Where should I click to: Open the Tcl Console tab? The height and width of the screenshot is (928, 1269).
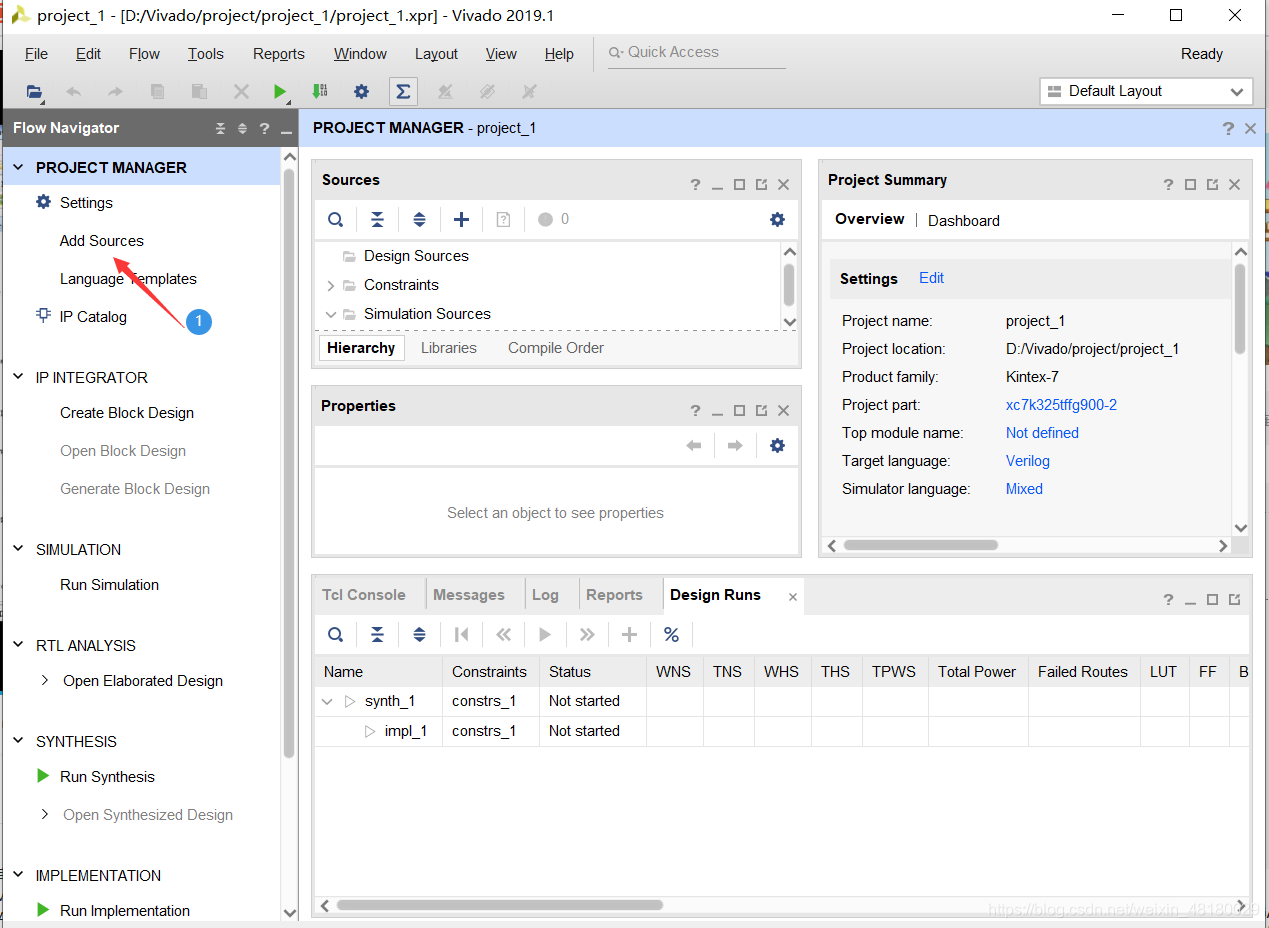point(364,595)
